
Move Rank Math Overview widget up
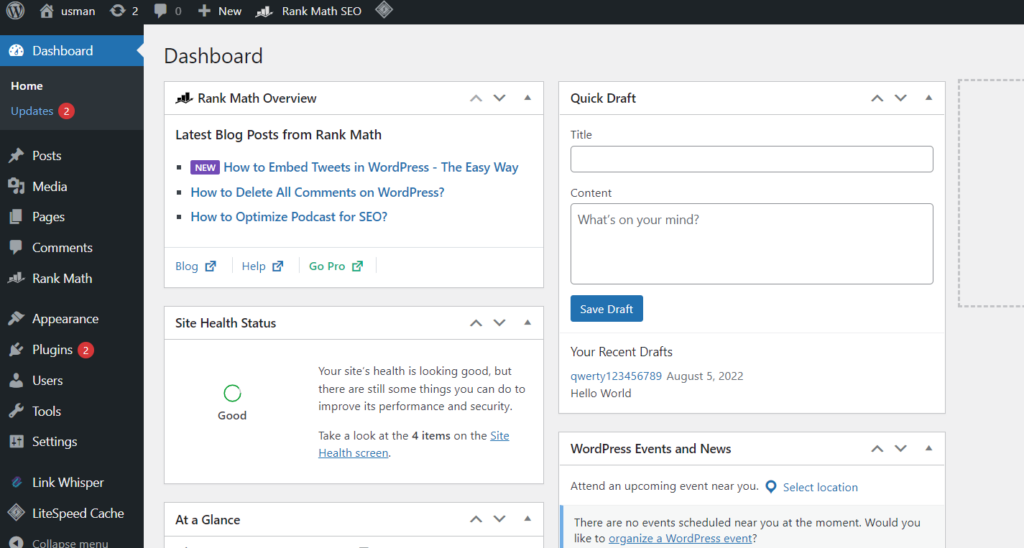click(476, 99)
